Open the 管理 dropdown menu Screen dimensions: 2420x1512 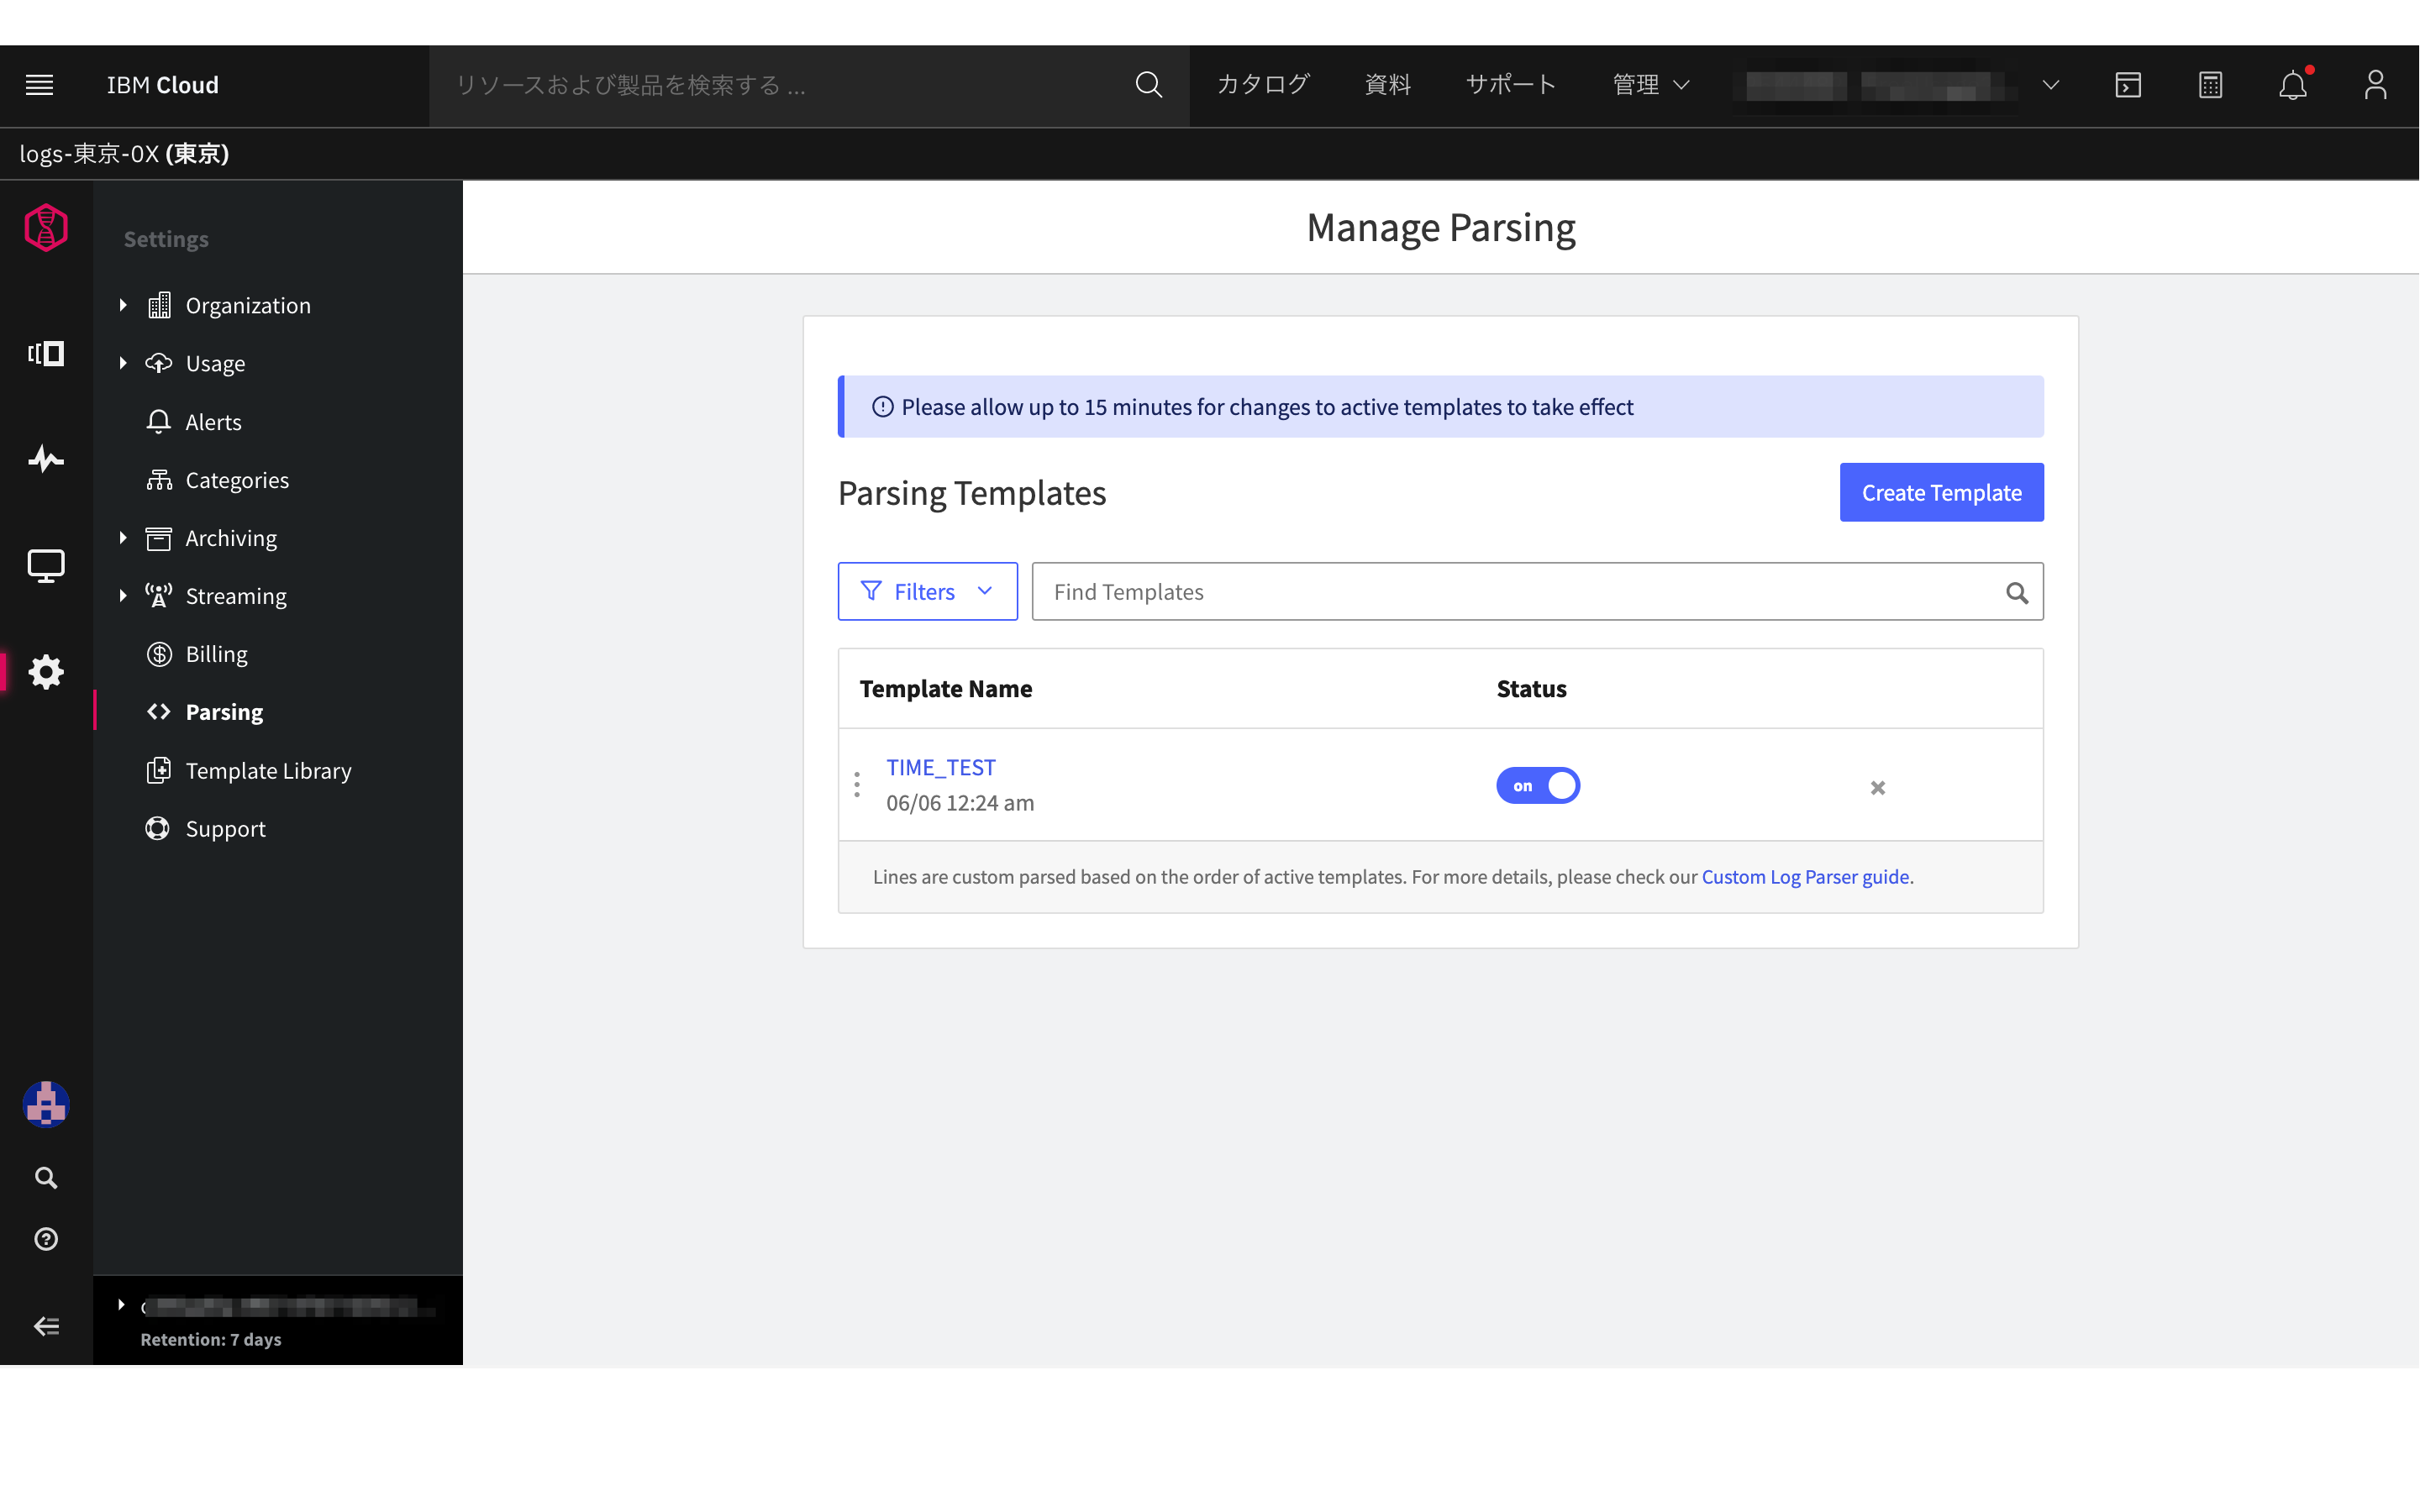(1650, 85)
